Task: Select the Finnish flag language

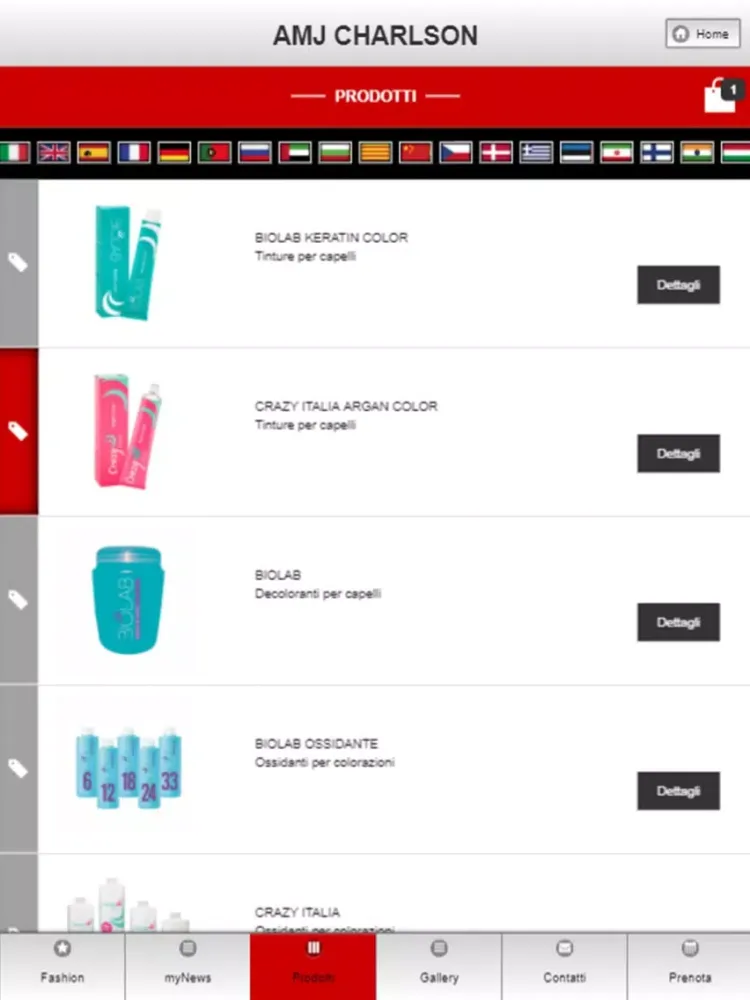Action: coord(656,152)
